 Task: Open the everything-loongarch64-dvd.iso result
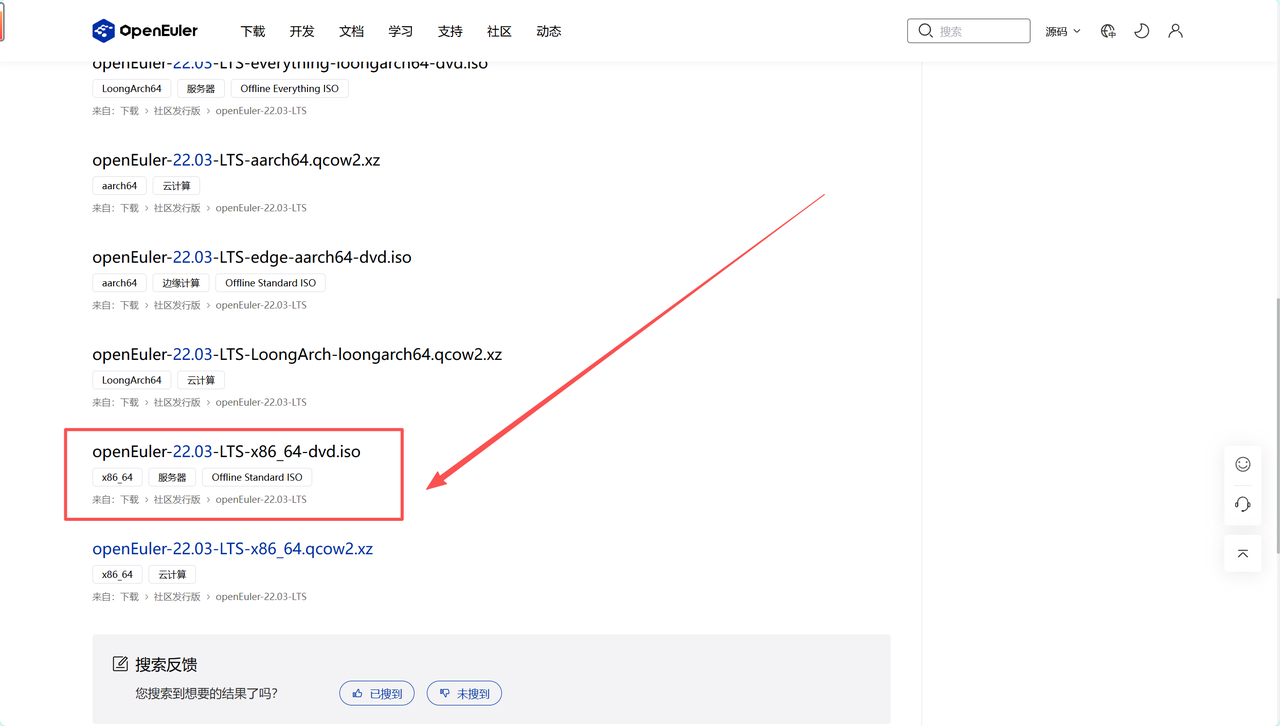pyautogui.click(x=290, y=65)
